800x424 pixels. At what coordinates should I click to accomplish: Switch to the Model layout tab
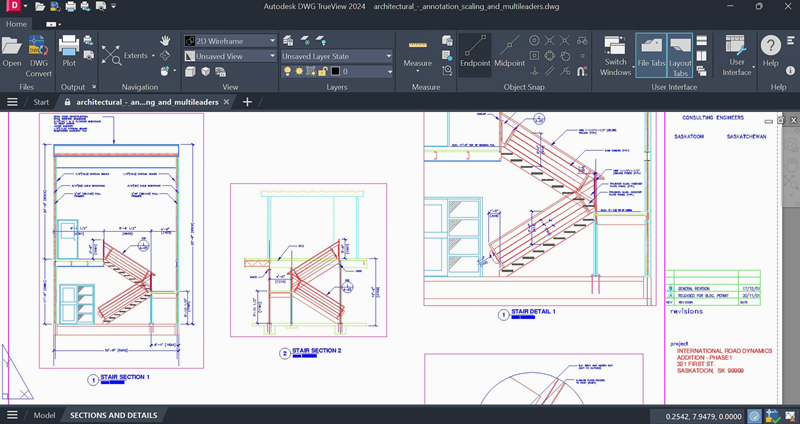click(44, 415)
